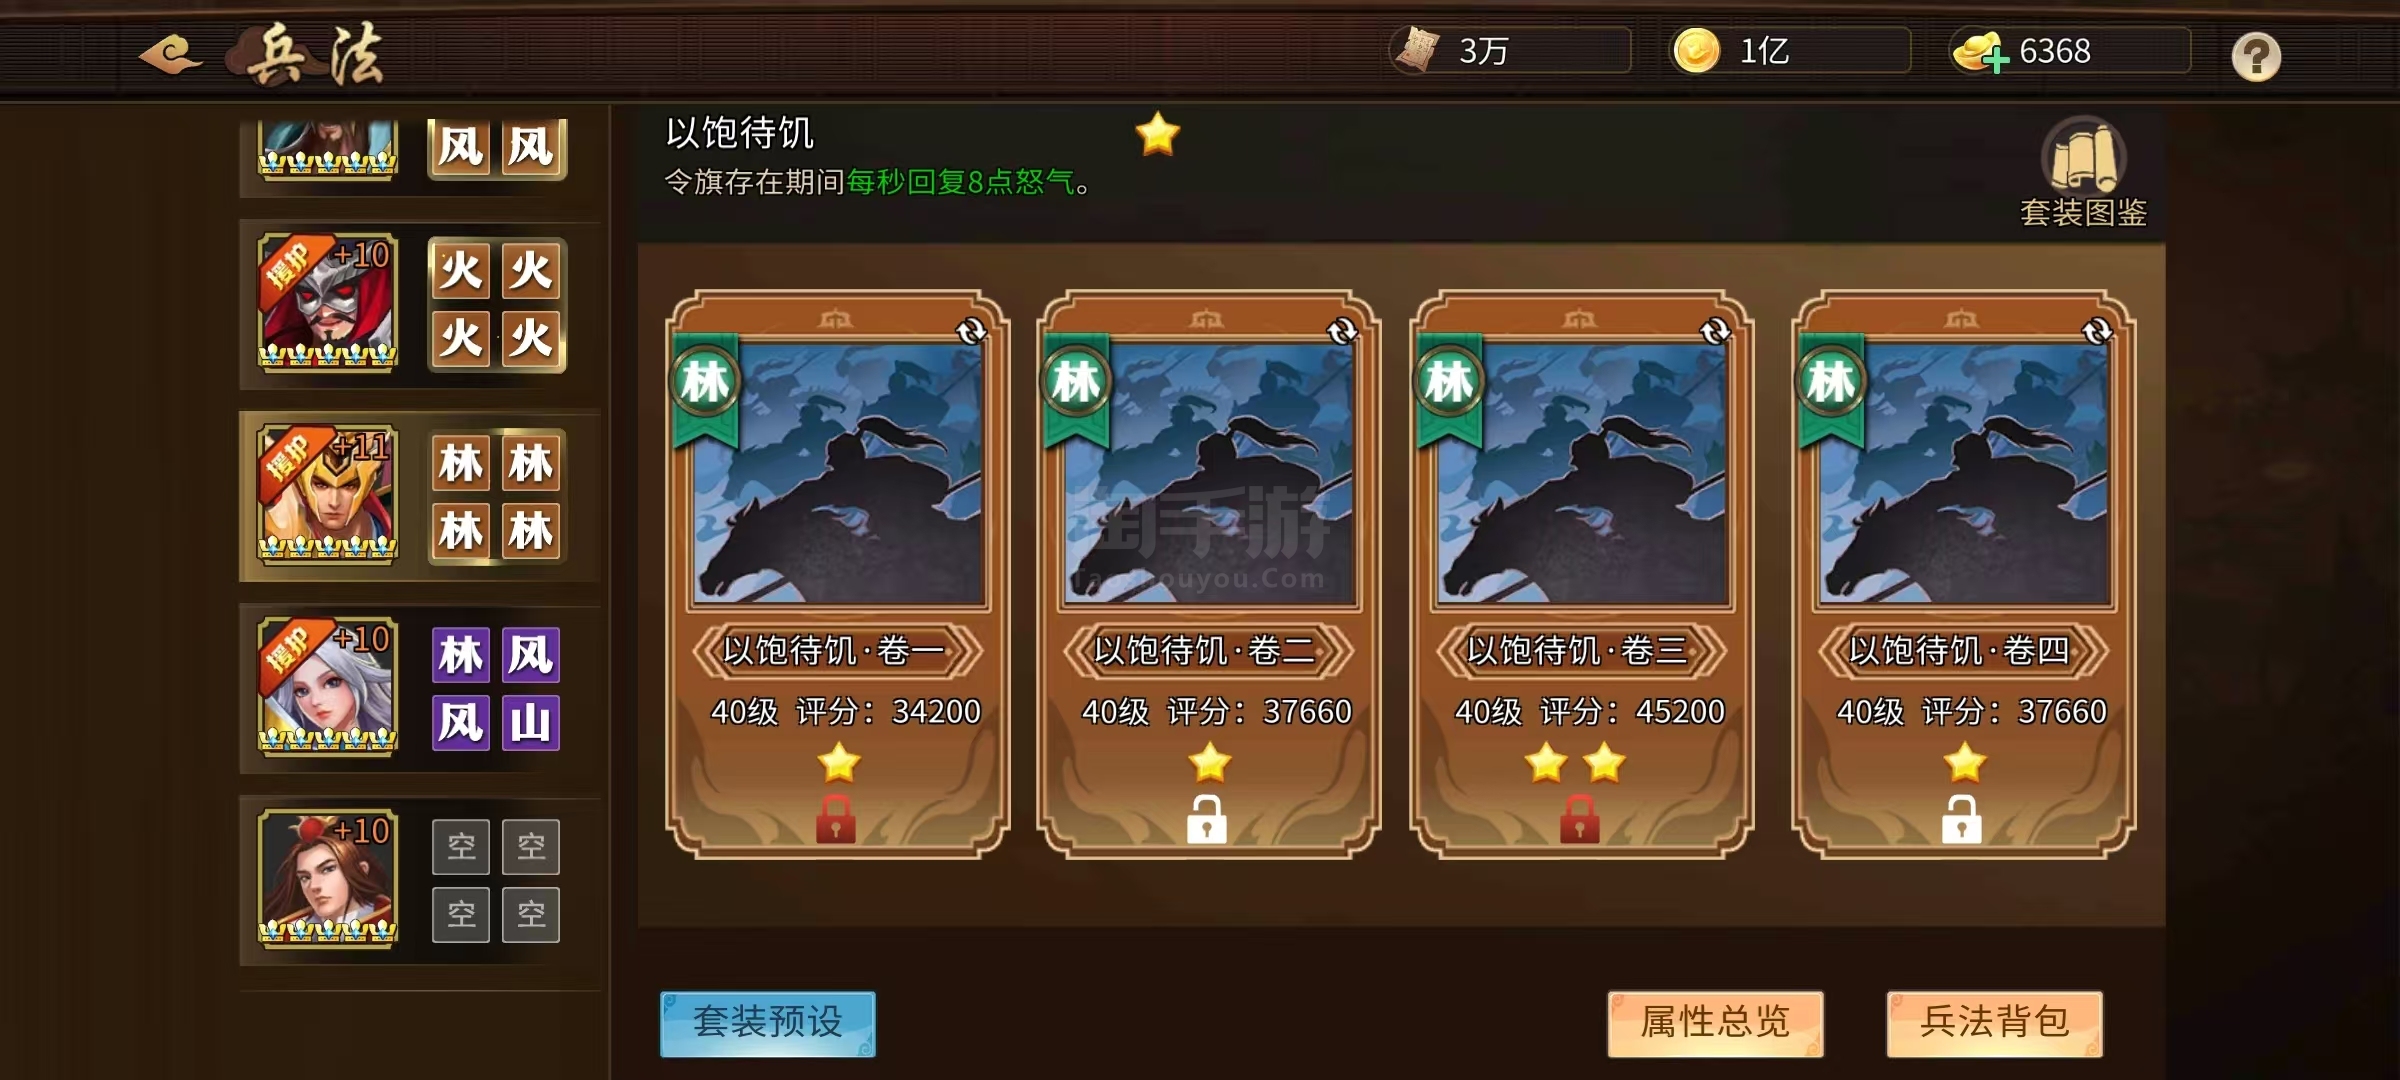Open the 兵法背包 button
This screenshot has width=2400, height=1080.
pos(1994,1023)
